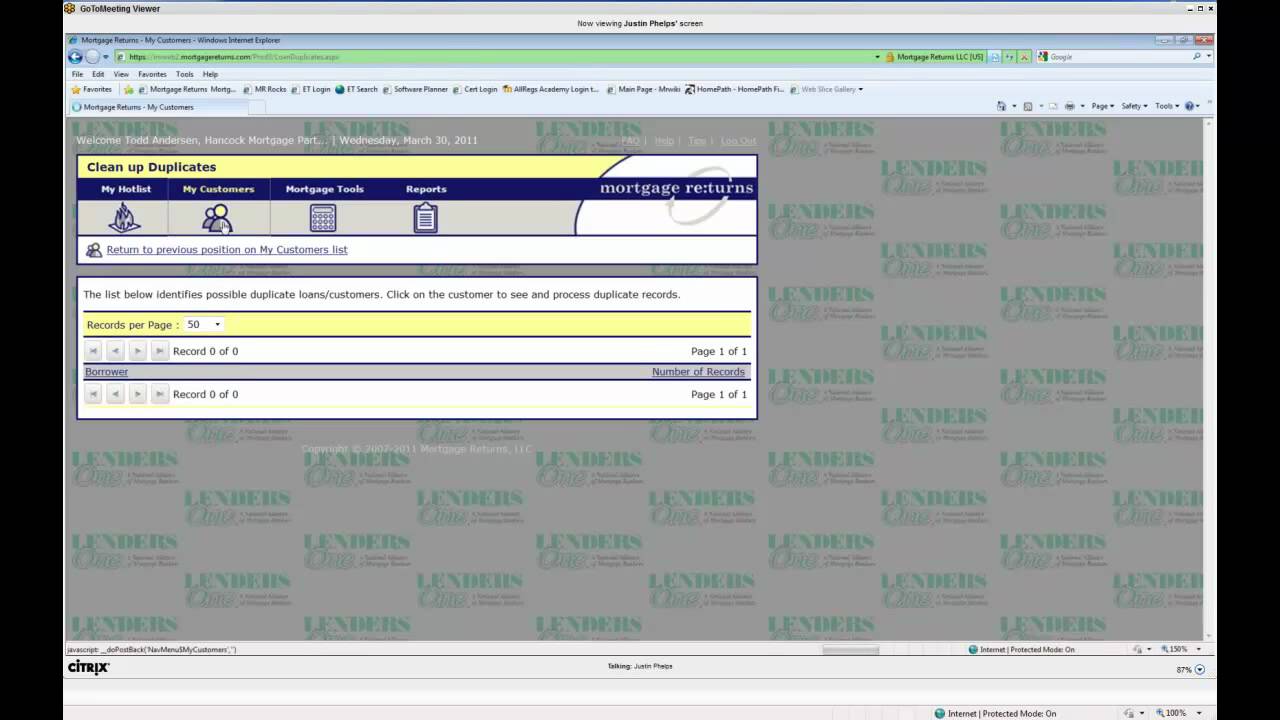
Task: Expand the Web Slice Gallery dropdown arrow
Action: [861, 89]
